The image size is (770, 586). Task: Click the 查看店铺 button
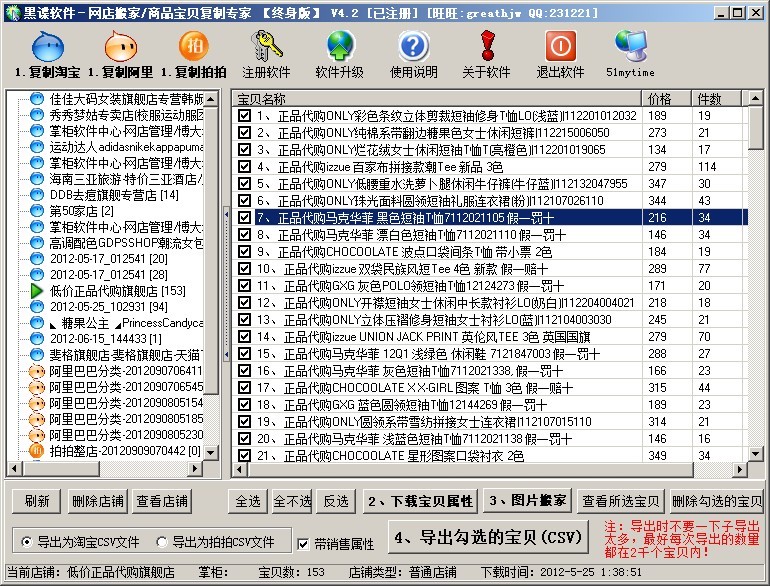tap(162, 501)
